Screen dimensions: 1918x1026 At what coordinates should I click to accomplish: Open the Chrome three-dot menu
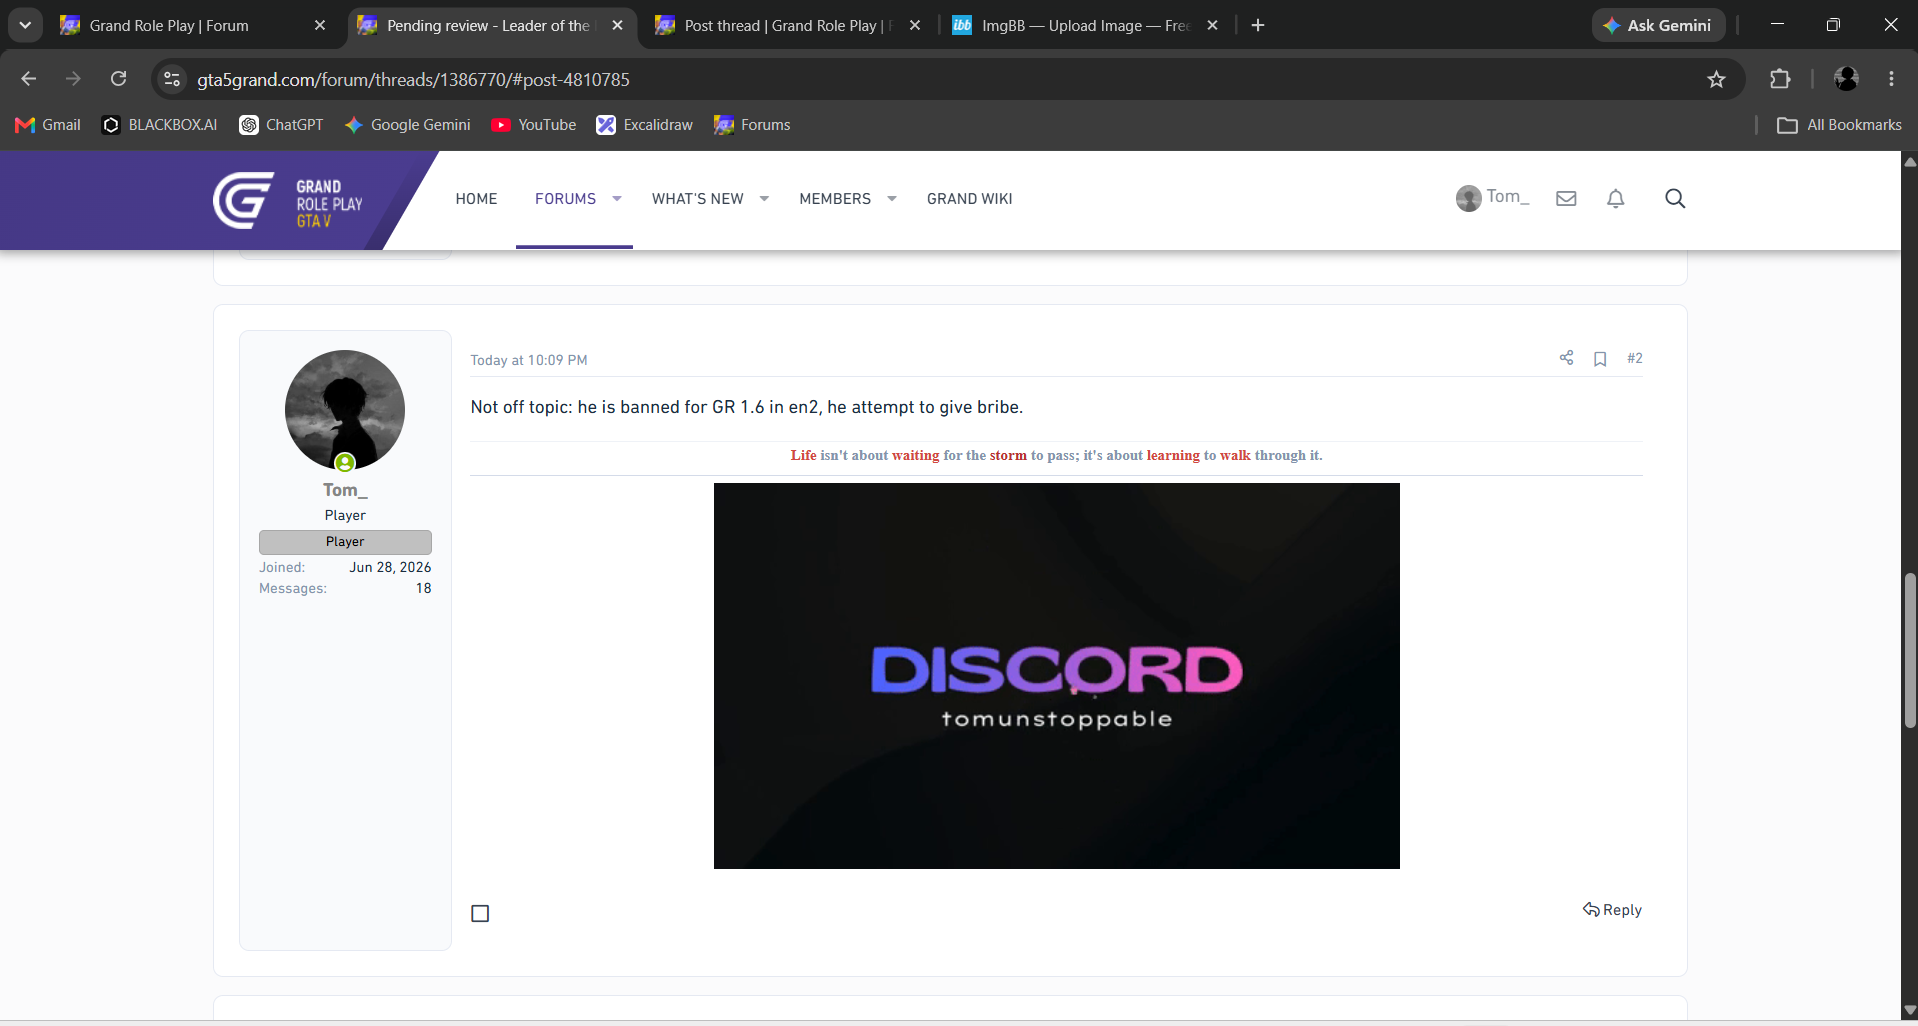(x=1891, y=79)
